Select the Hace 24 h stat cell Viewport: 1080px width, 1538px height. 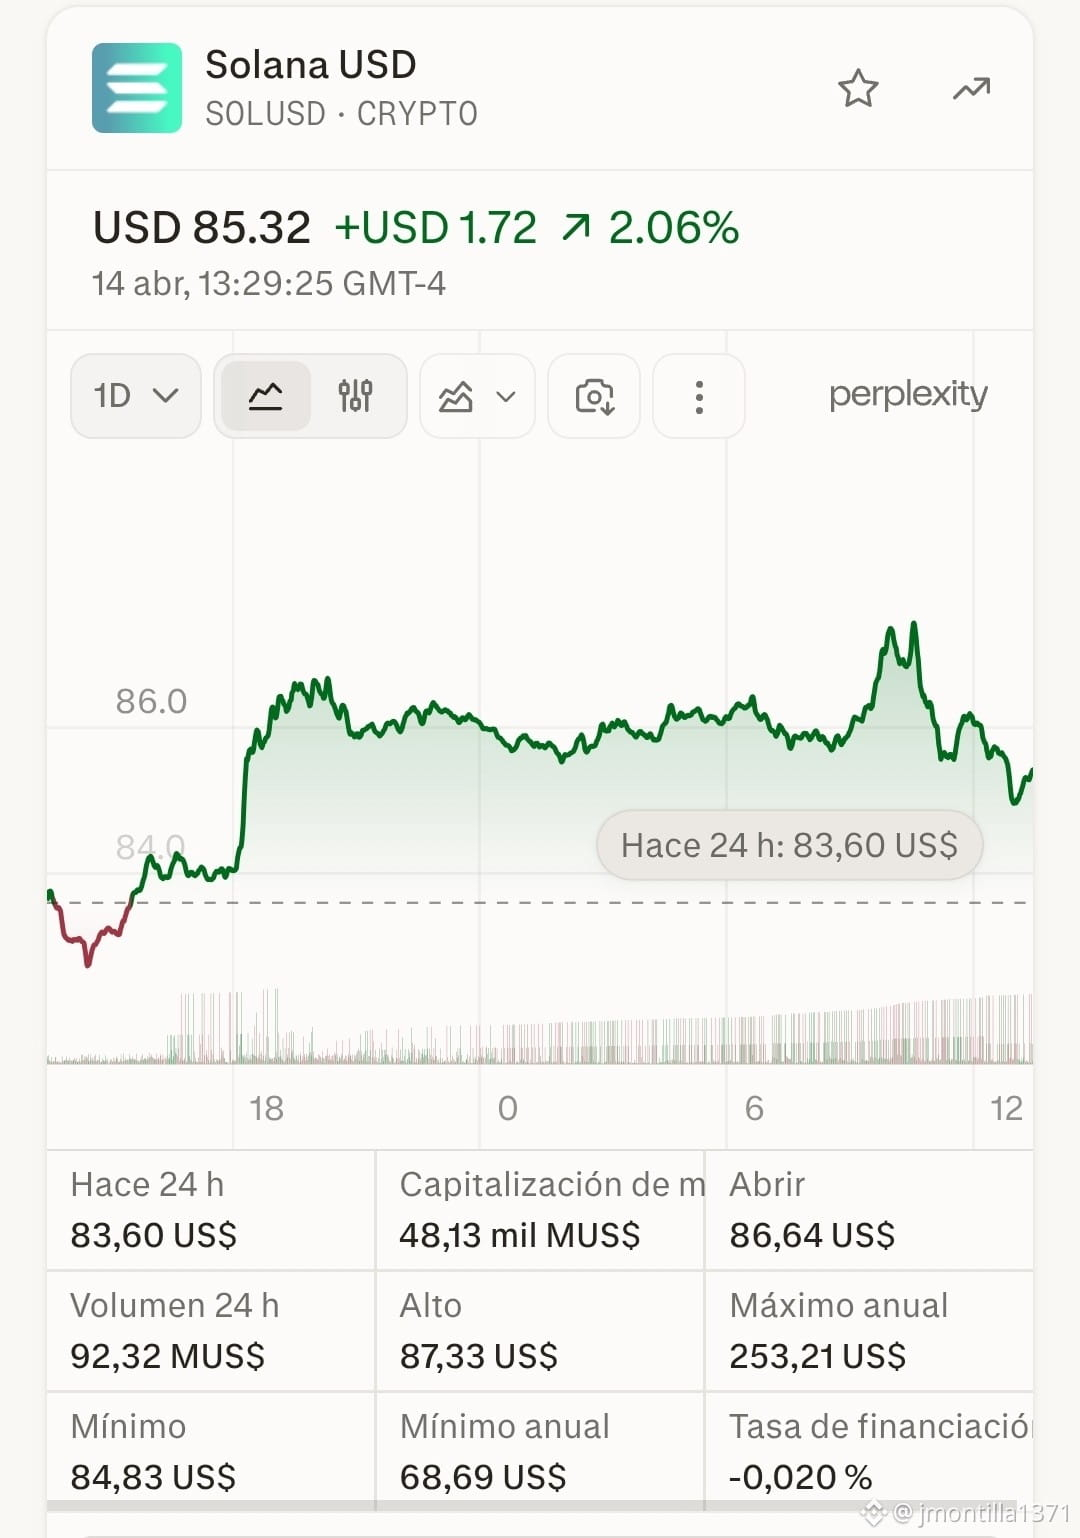(x=211, y=1210)
